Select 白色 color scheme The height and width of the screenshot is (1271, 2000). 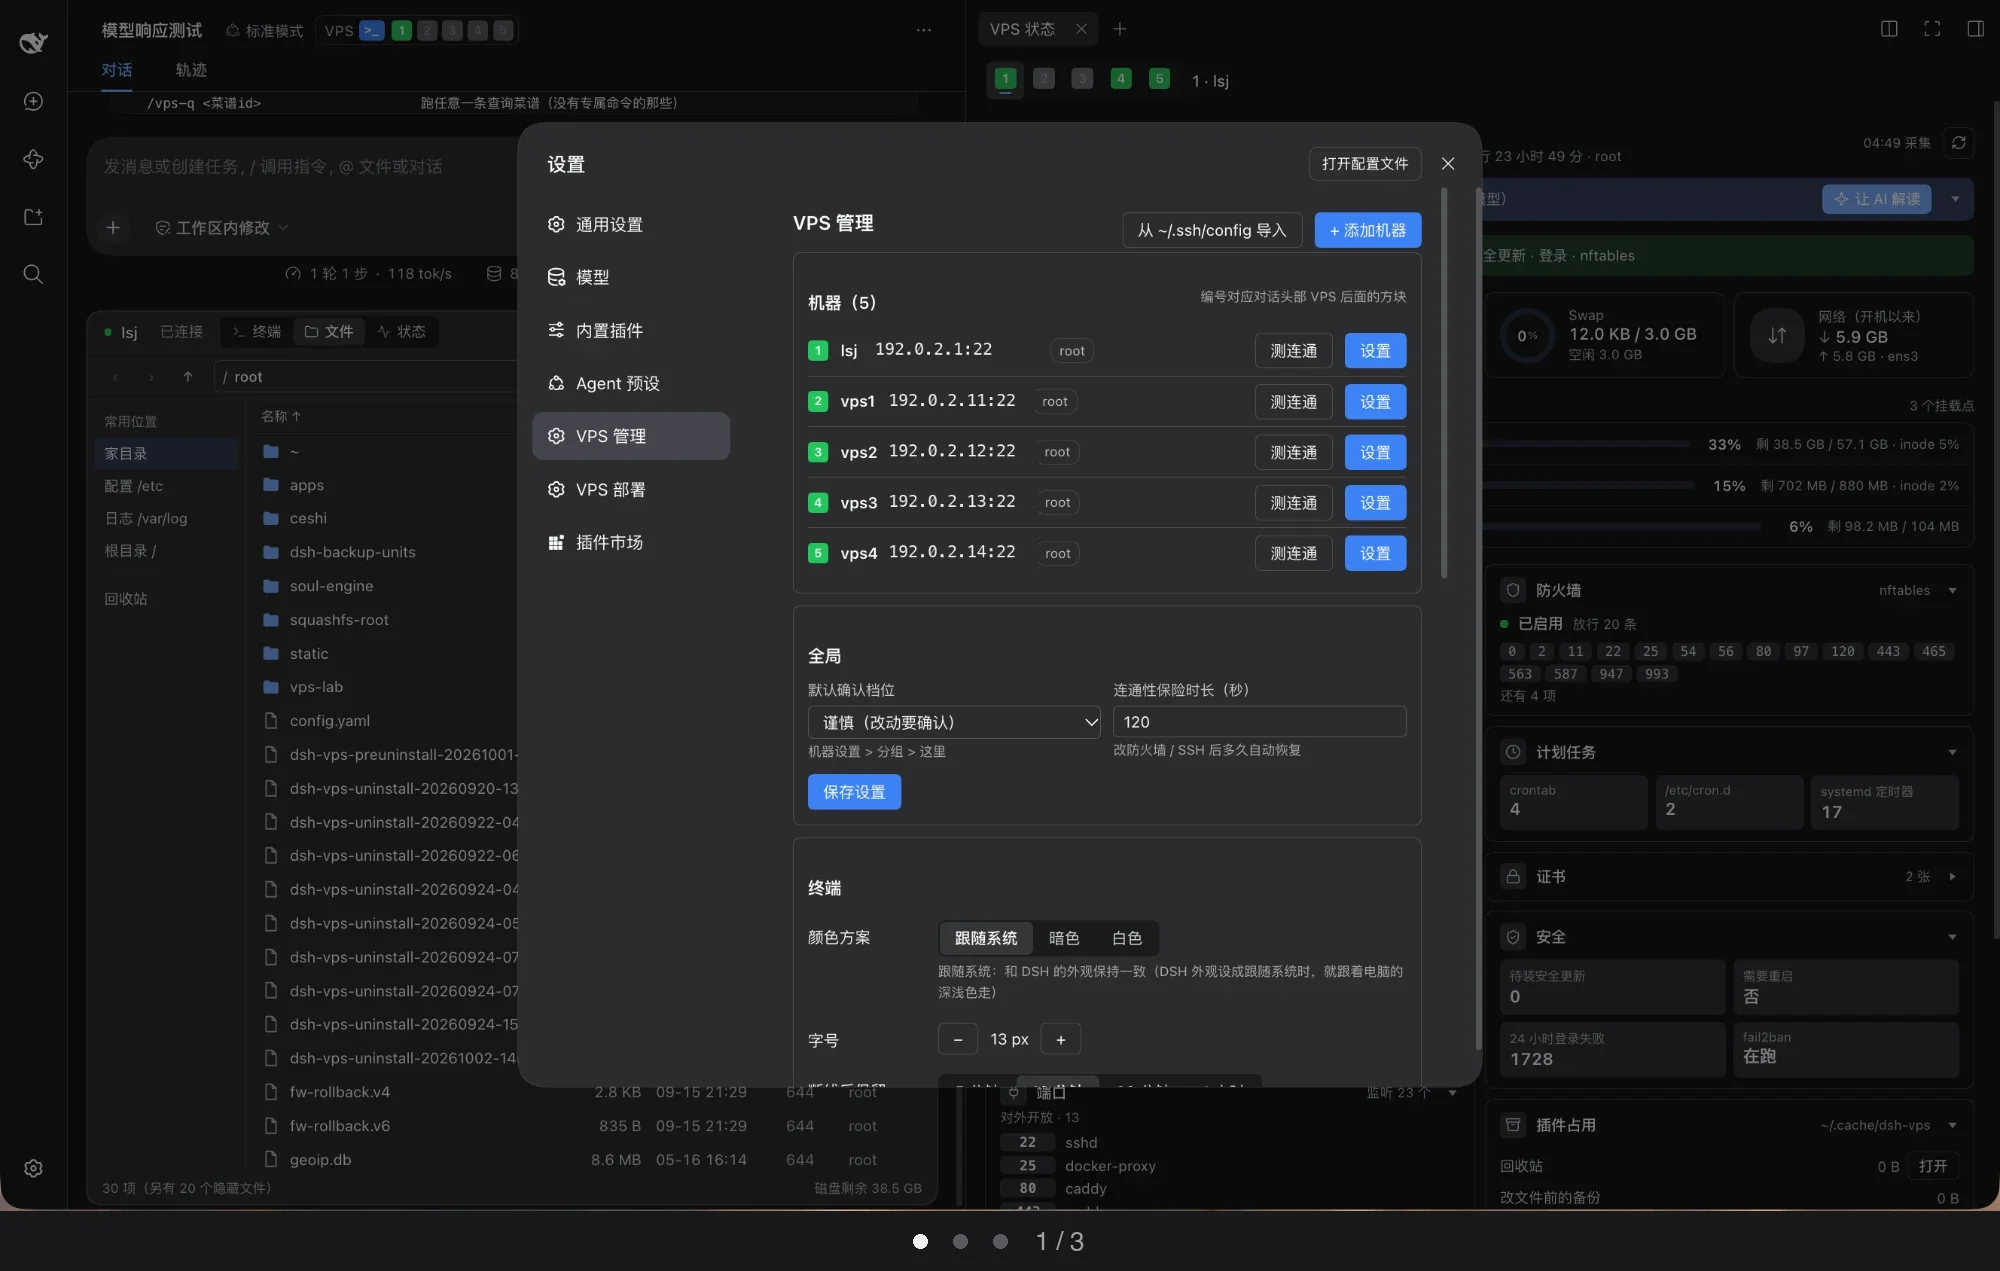1127,938
